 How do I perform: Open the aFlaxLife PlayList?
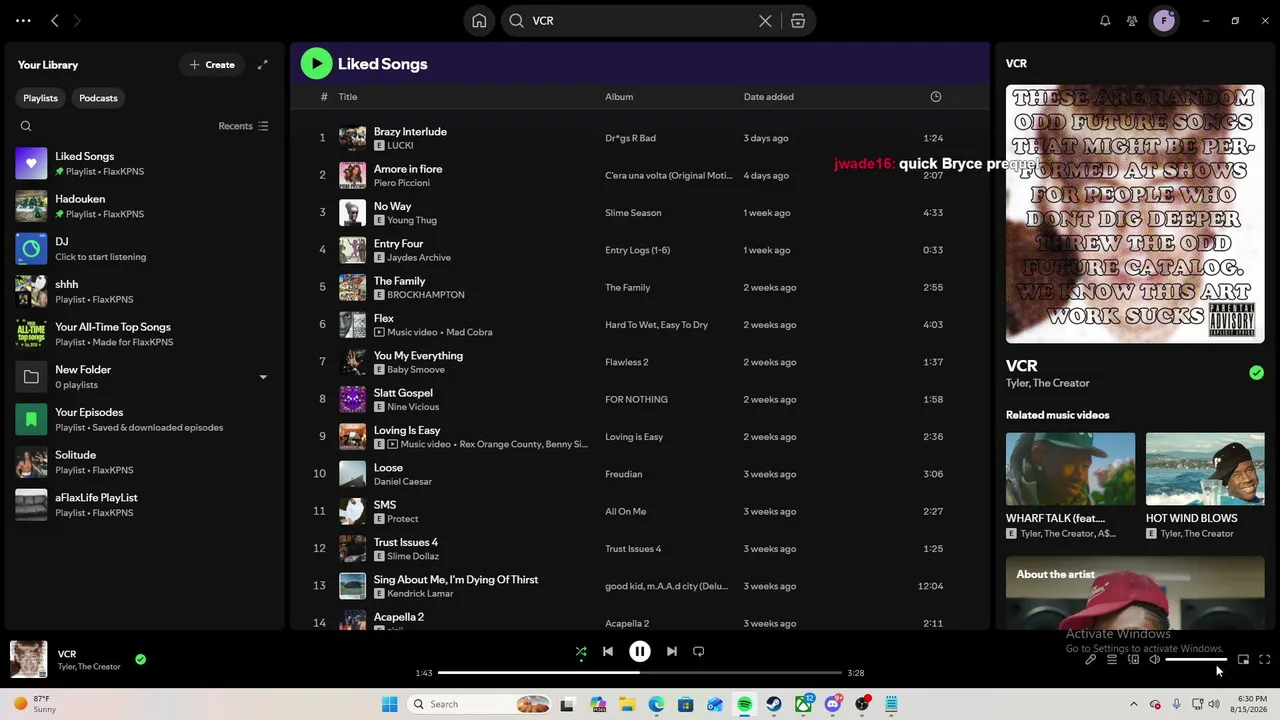(144, 505)
